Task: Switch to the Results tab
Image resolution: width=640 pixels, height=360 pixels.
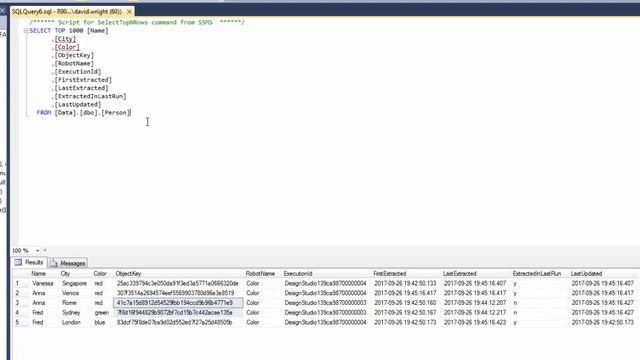Action: [x=29, y=262]
